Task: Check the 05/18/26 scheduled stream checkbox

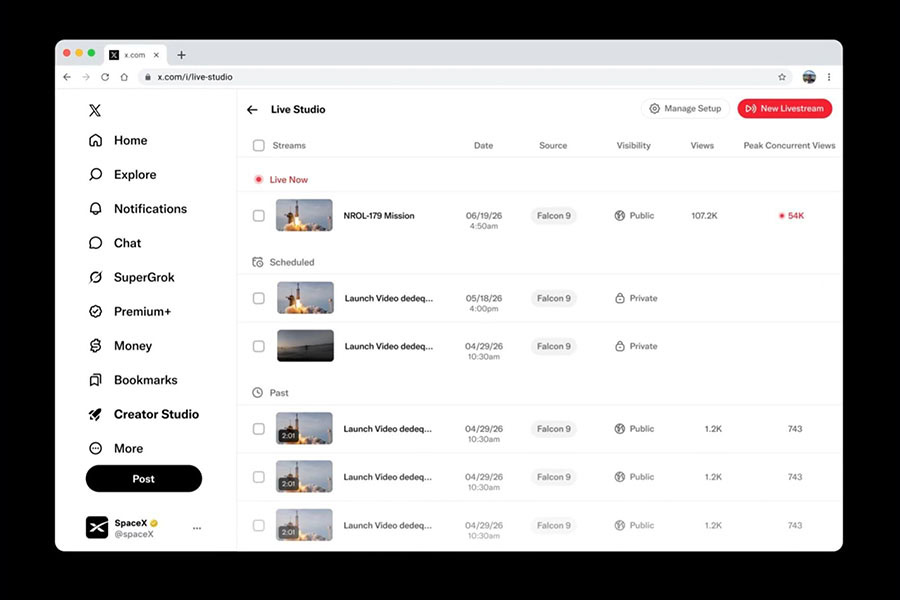Action: 259,299
